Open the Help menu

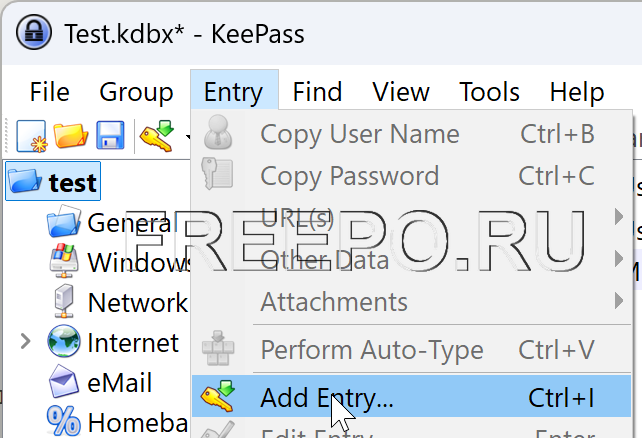tap(577, 92)
